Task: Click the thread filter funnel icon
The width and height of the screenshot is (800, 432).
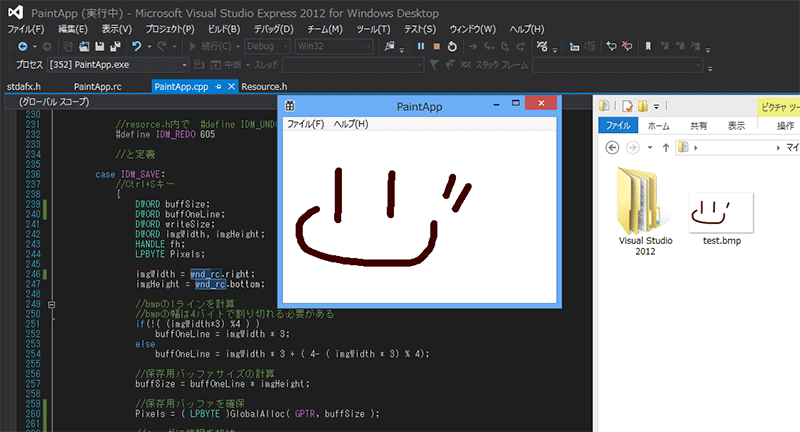Action: pos(434,65)
